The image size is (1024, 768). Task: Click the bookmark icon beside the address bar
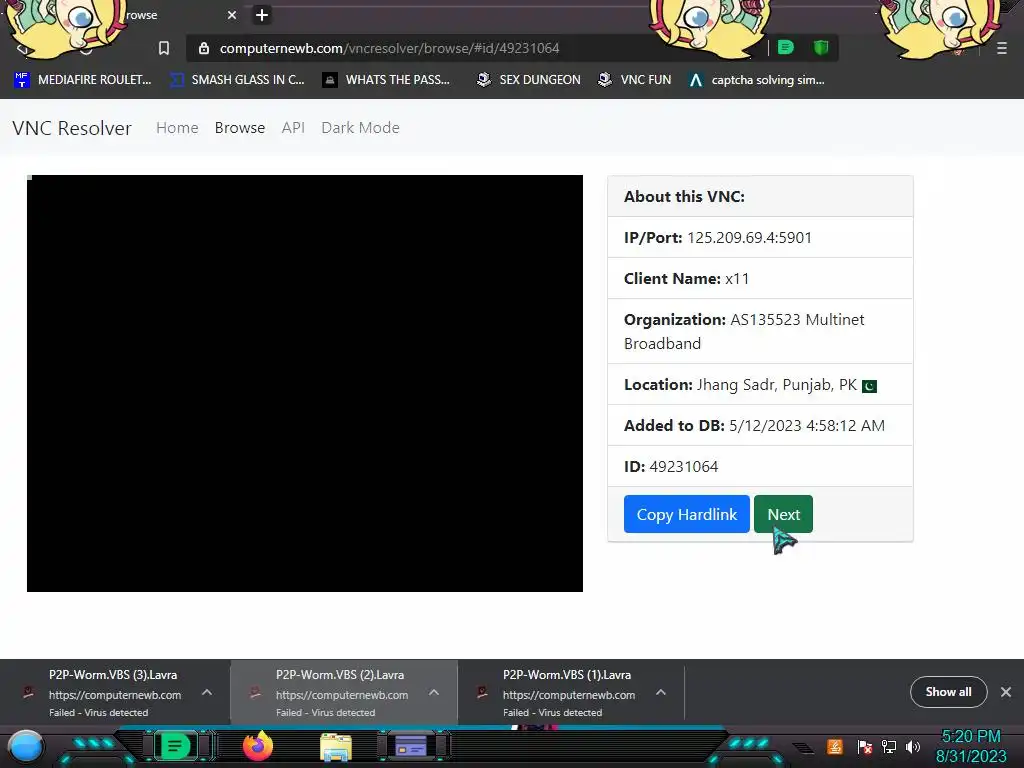point(164,48)
